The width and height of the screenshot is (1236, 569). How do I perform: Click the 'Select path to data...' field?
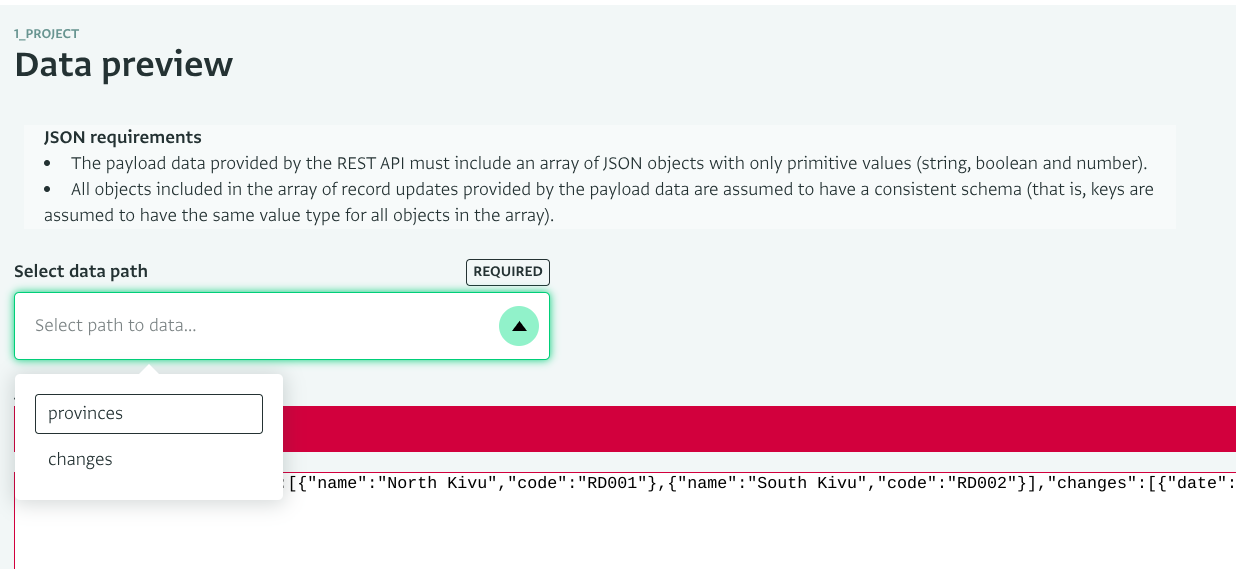(282, 326)
